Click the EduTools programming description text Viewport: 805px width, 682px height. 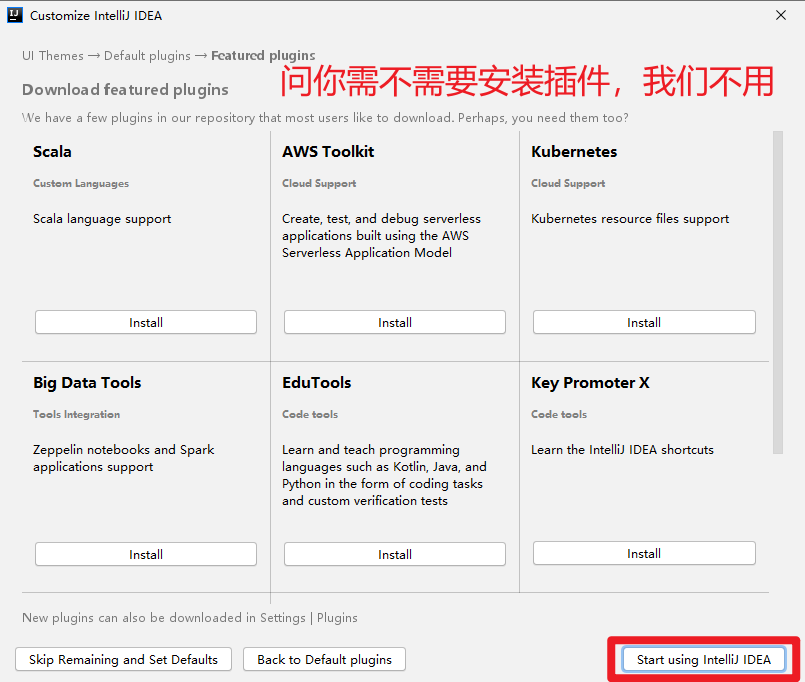tap(384, 475)
